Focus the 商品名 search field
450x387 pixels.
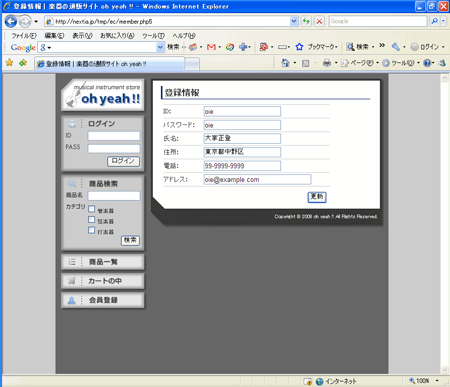click(x=114, y=196)
